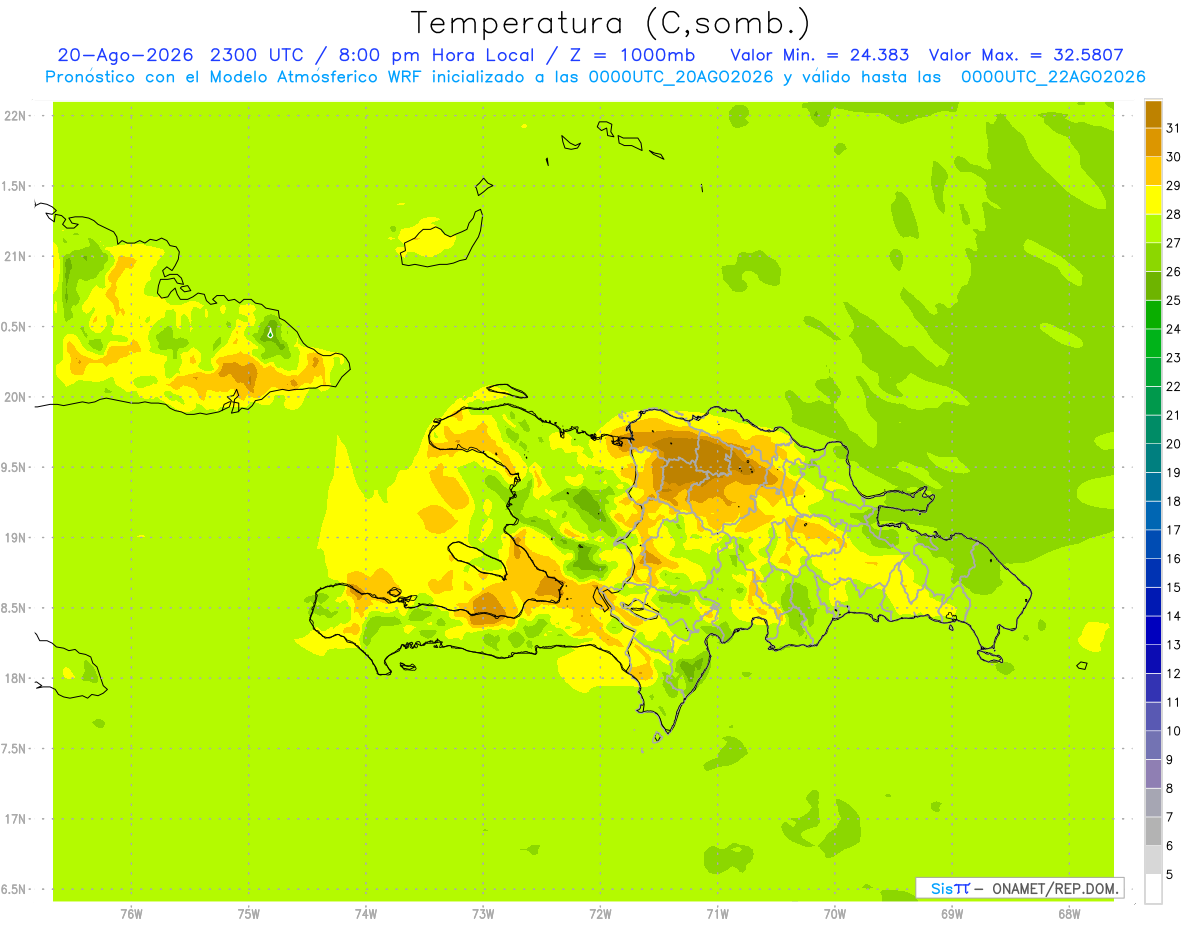
Task: Click the "20-Ago-2026" forecast date text
Action: pos(127,55)
